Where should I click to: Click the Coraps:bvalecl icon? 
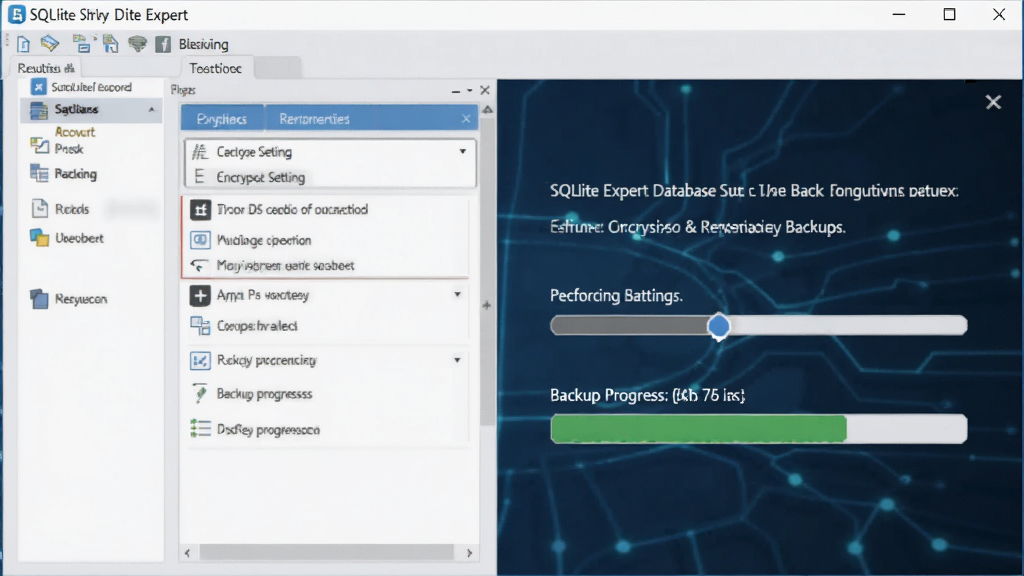(x=200, y=325)
